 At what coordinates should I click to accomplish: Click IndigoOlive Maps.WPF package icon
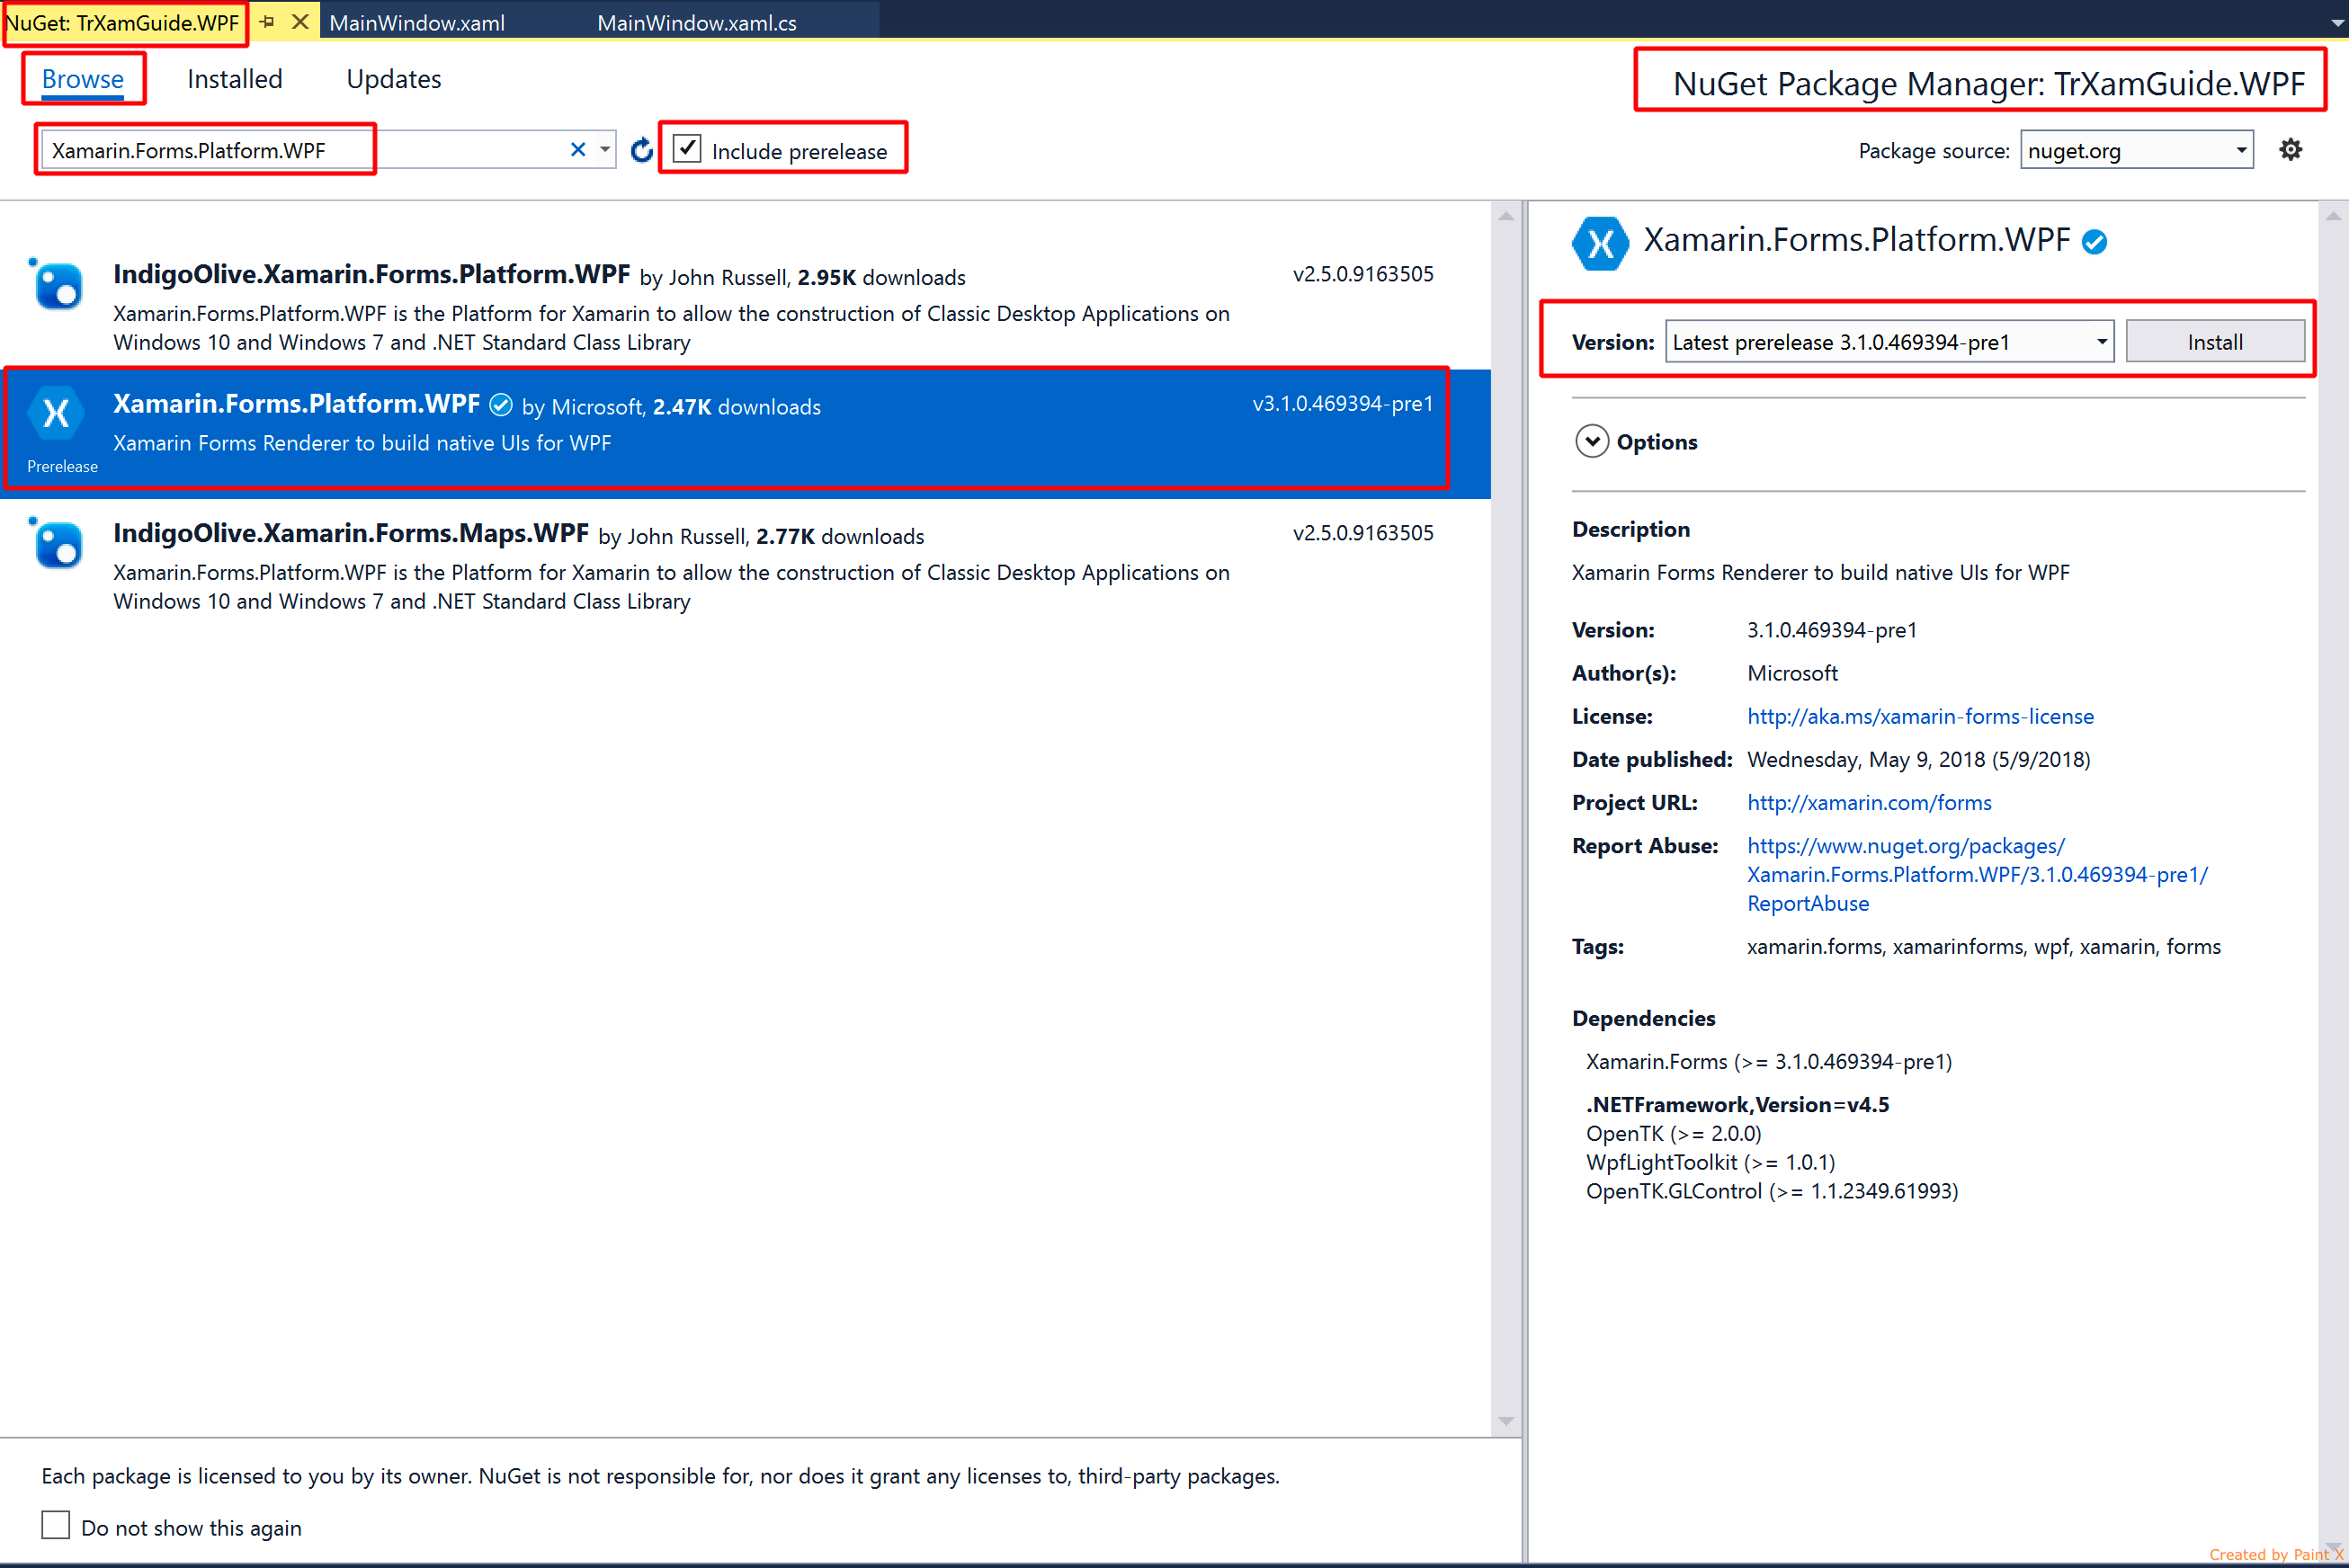click(56, 544)
